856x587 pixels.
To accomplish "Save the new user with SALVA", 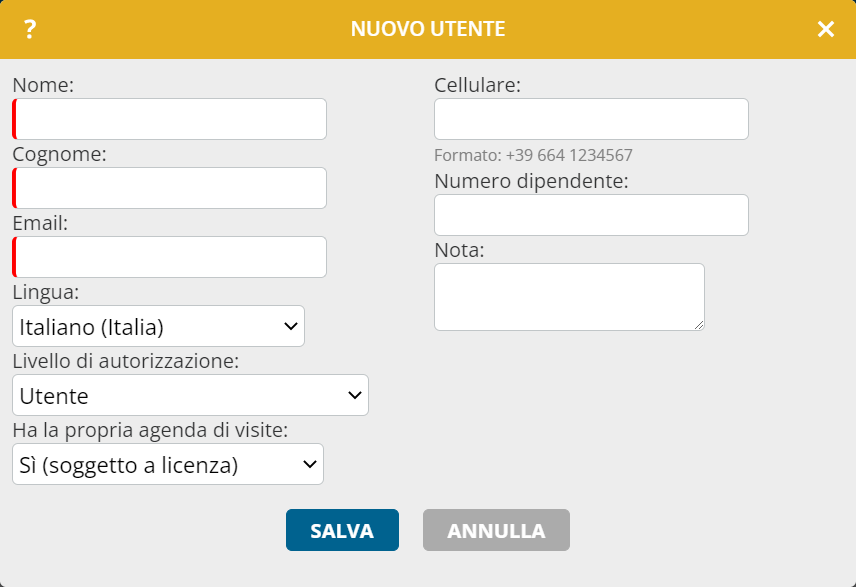I will [342, 530].
